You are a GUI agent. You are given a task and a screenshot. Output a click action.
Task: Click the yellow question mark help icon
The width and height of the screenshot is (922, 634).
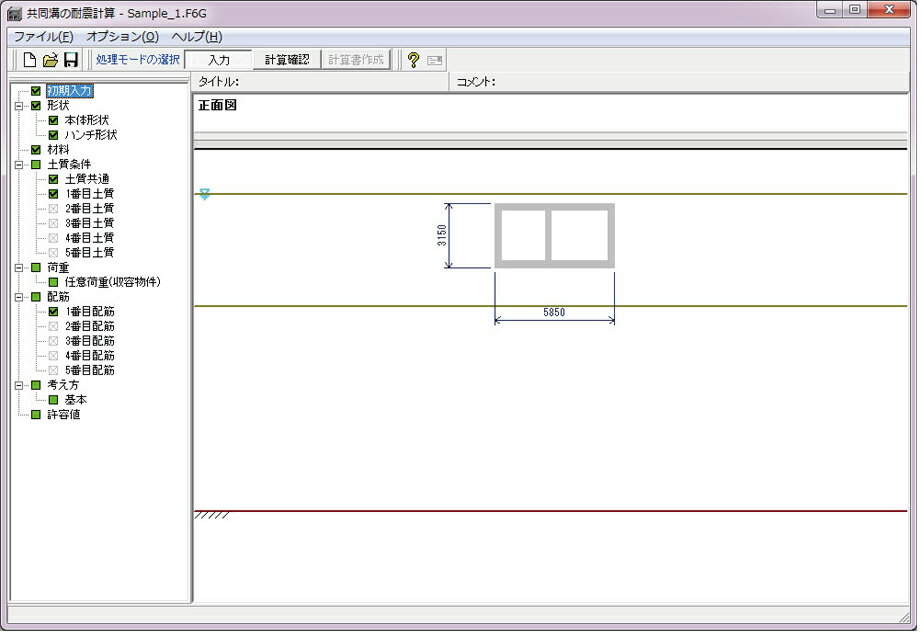tap(413, 60)
